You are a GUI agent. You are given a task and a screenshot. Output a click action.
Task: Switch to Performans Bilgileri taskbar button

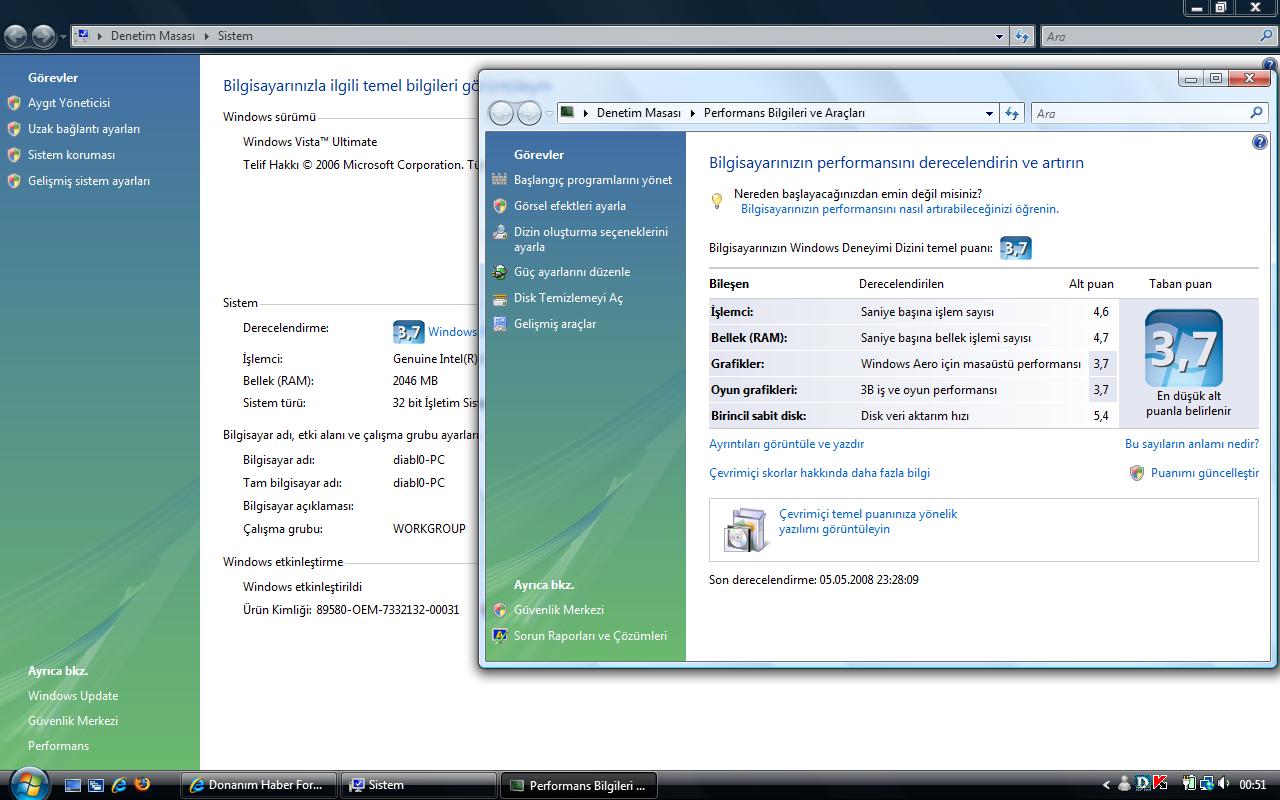pyautogui.click(x=578, y=785)
